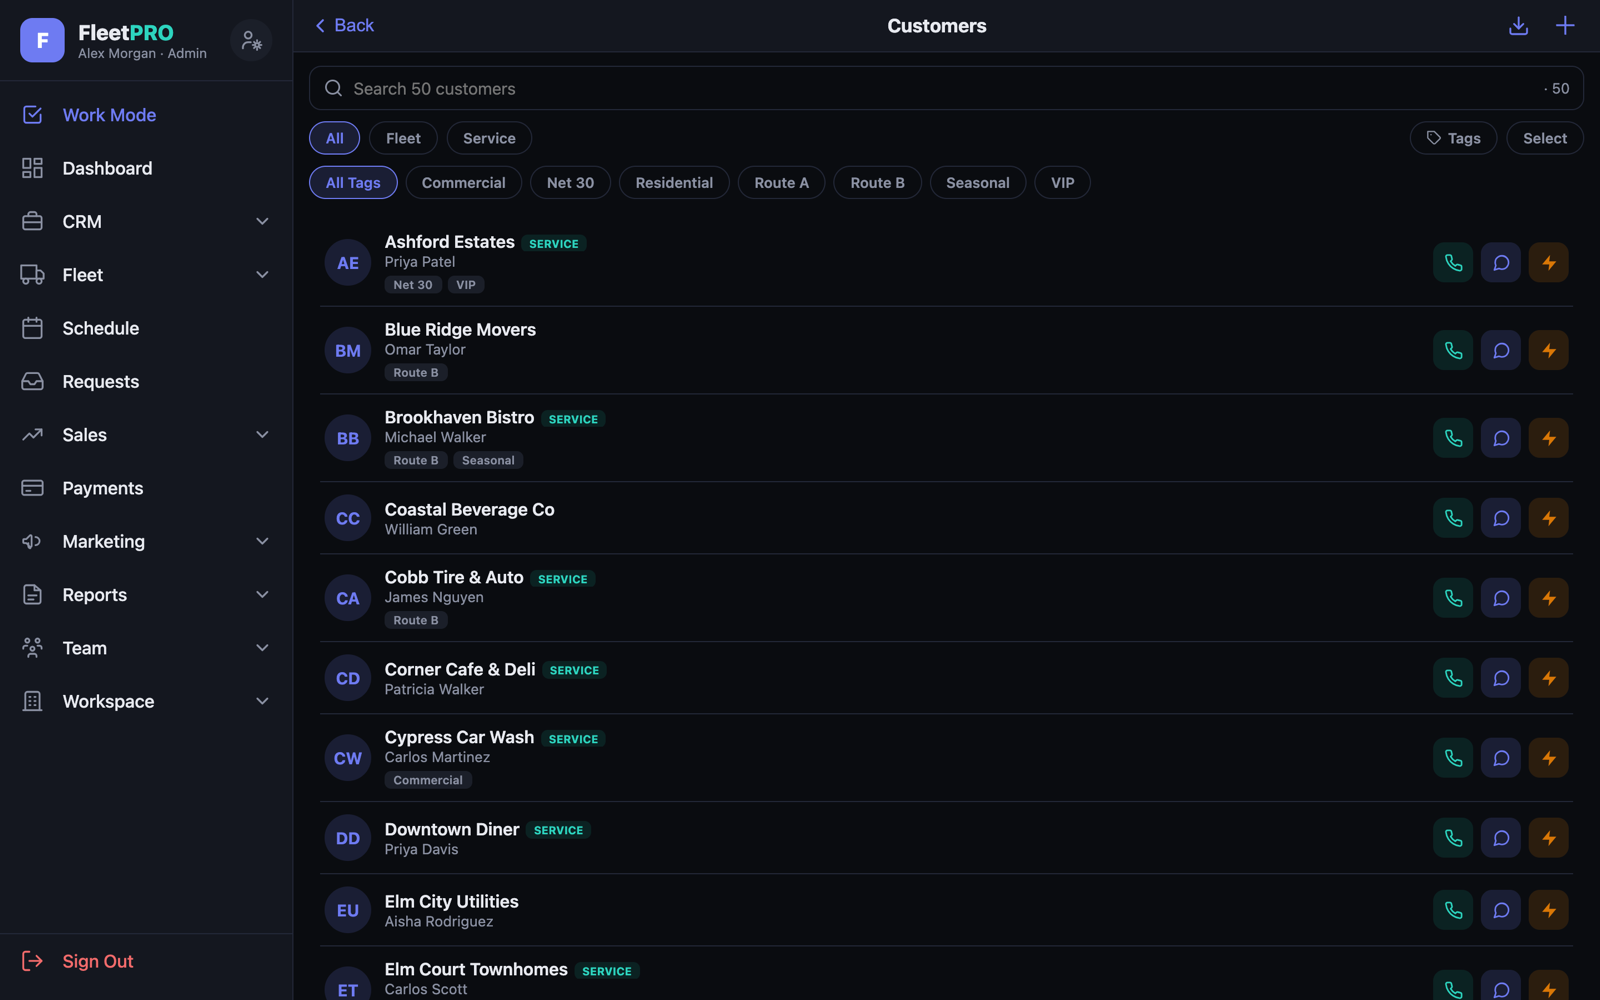Open quick actions for Downtown Diner
1600x1000 pixels.
[x=1549, y=838]
